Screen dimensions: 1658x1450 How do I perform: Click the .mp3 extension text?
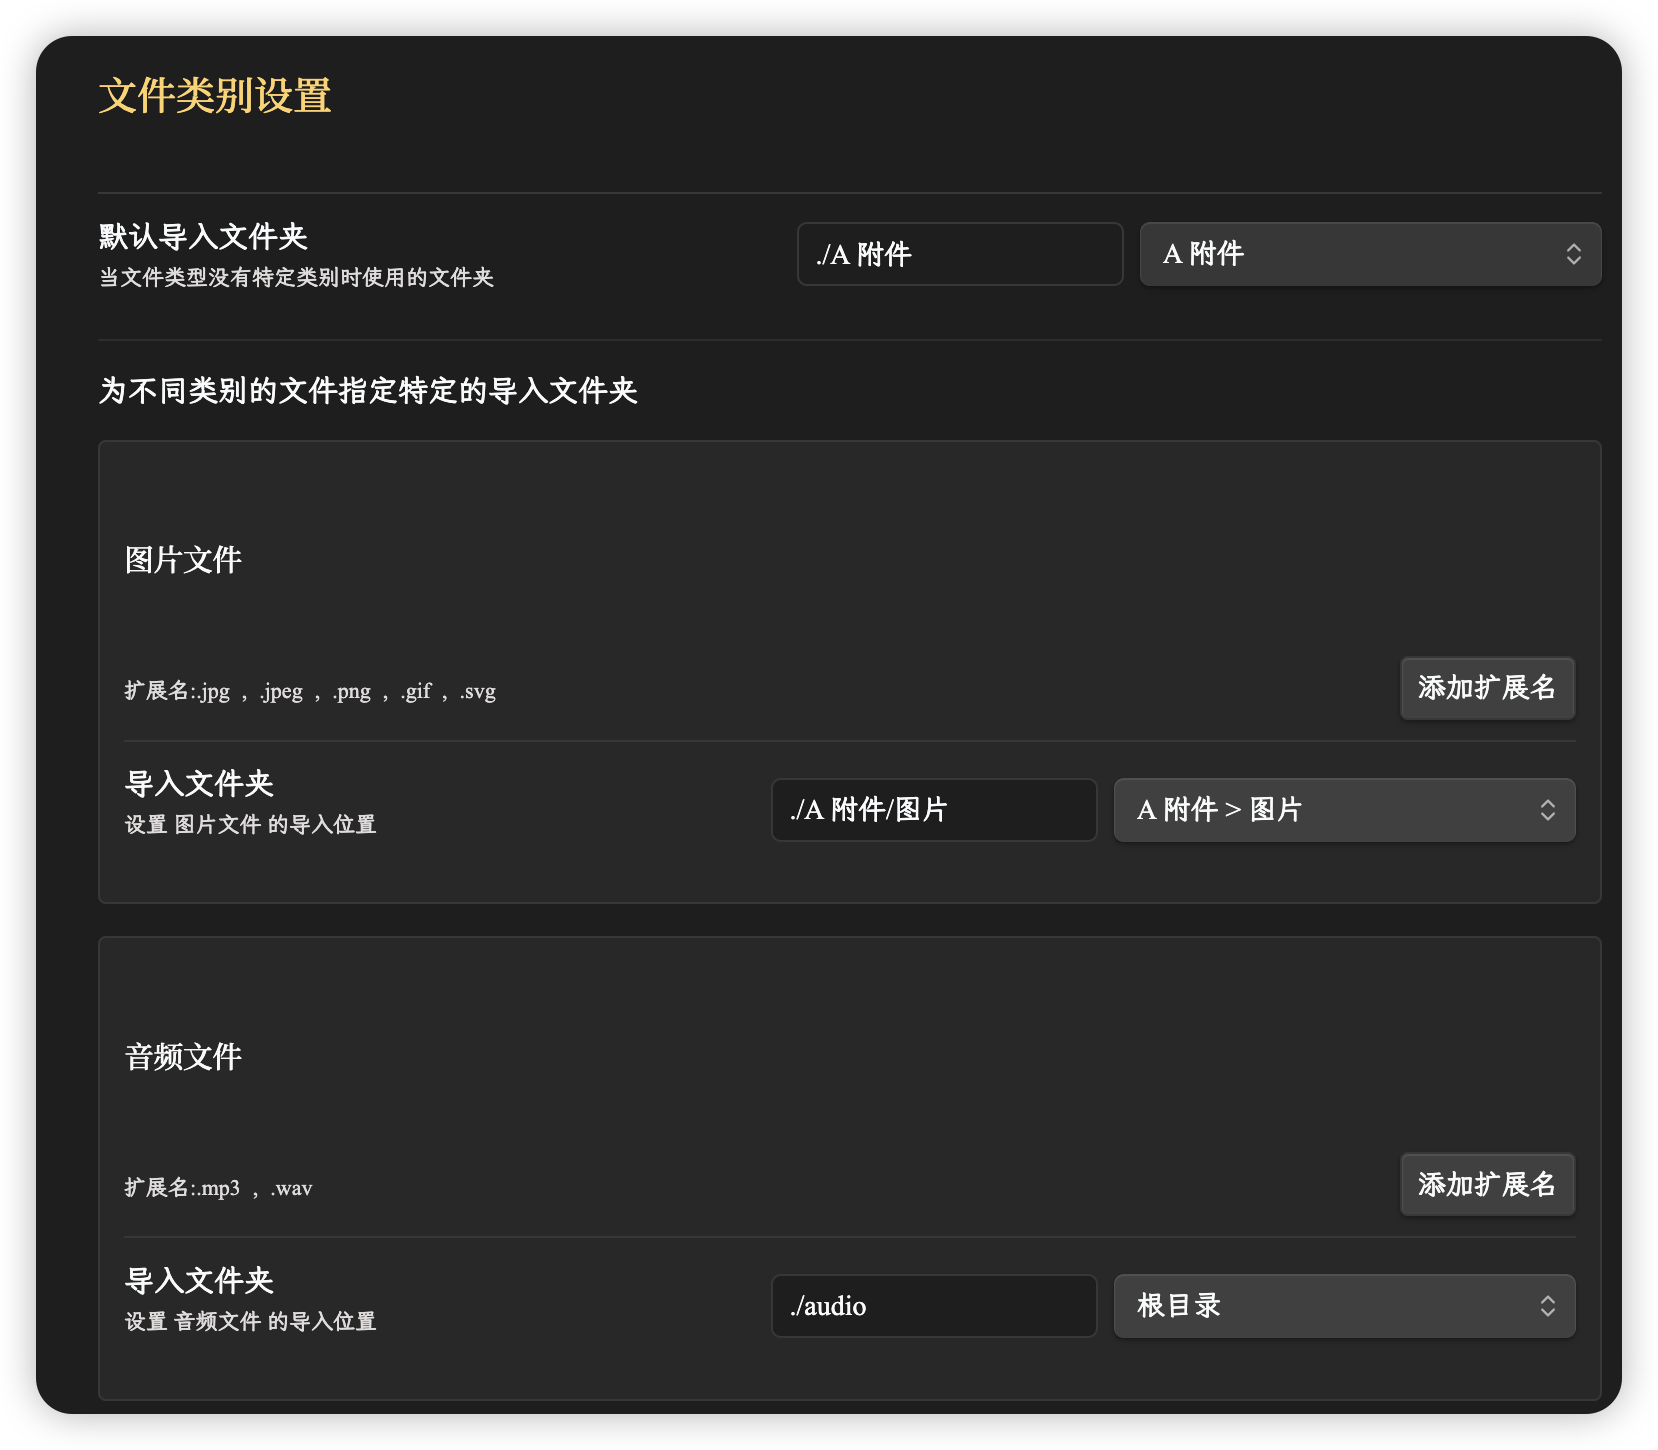point(217,1189)
